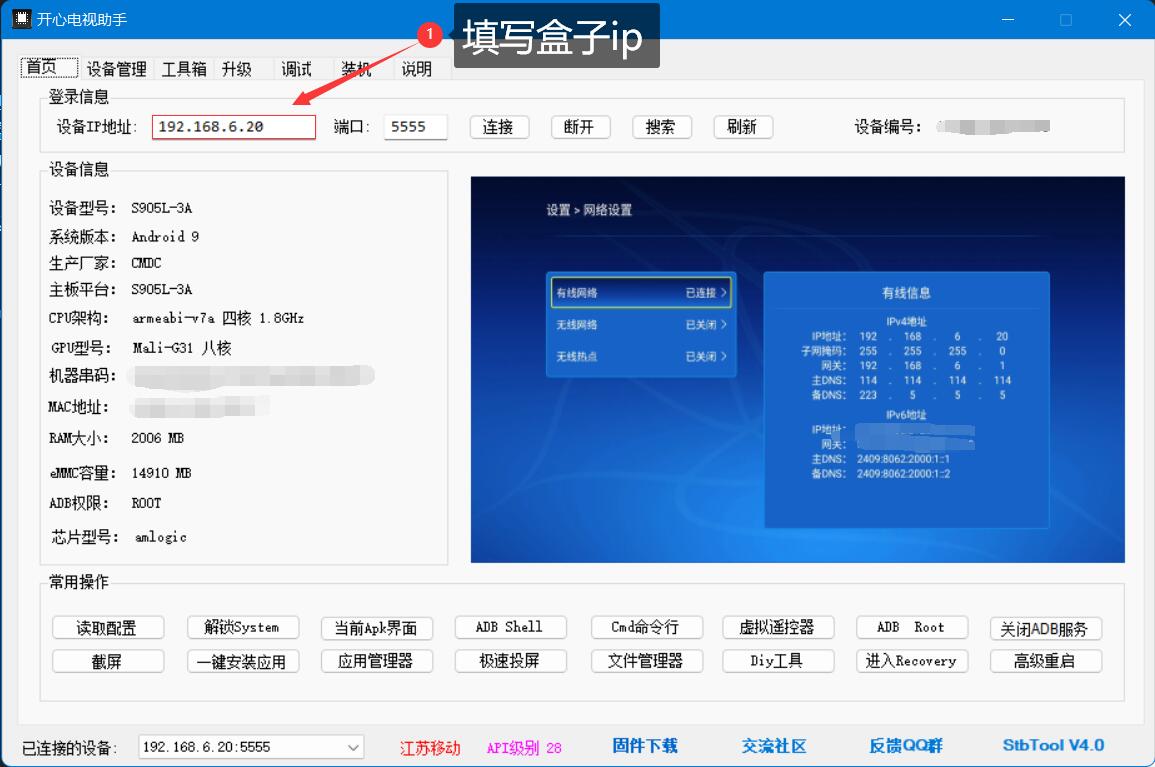Click ADB Root to gain root
Screen dimensions: 1155x767
coord(911,627)
